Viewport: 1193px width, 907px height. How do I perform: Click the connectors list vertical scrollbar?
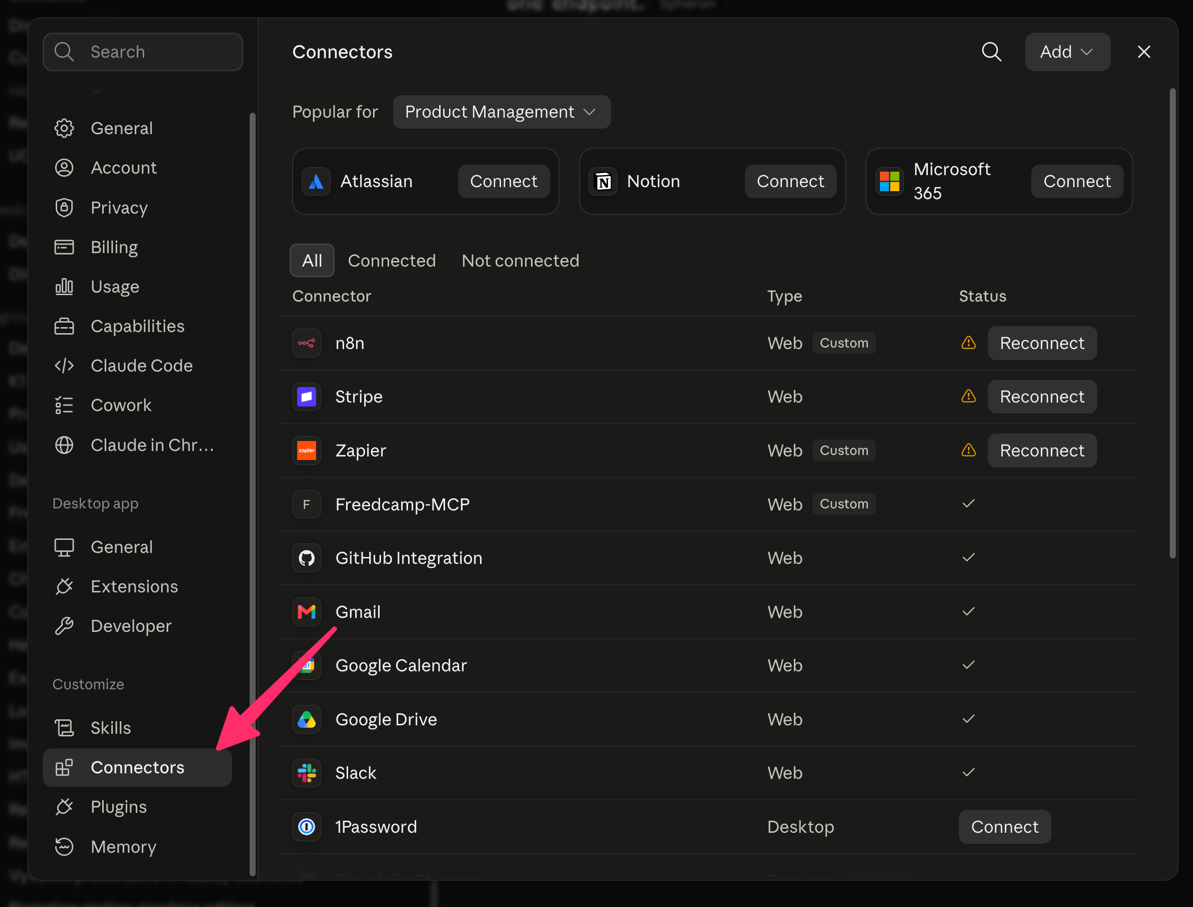pyautogui.click(x=1172, y=323)
